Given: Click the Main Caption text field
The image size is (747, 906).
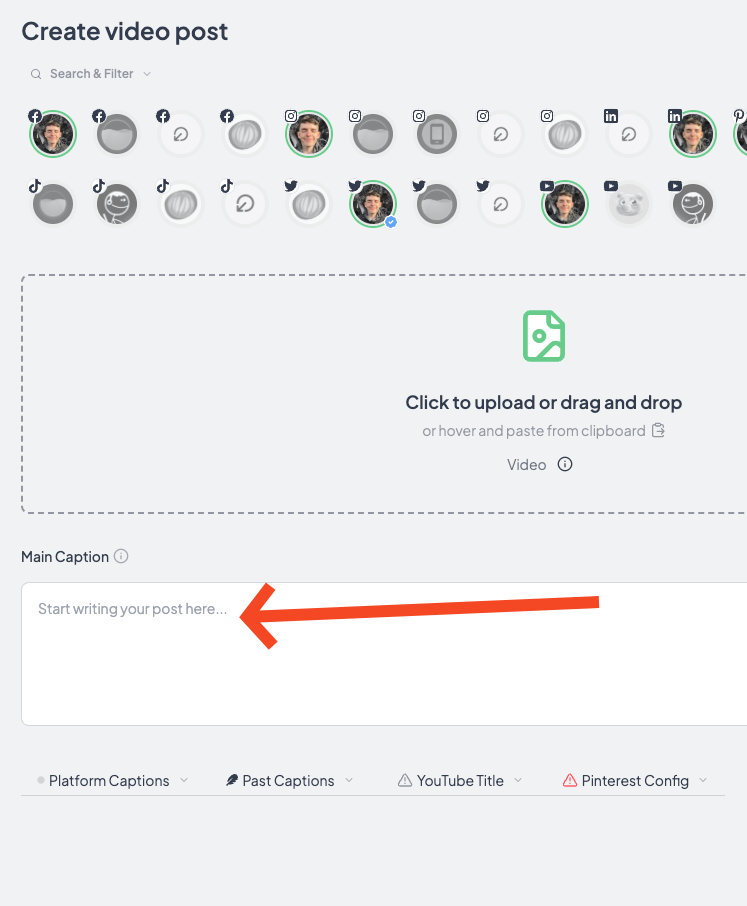Looking at the screenshot, I should click(x=384, y=653).
